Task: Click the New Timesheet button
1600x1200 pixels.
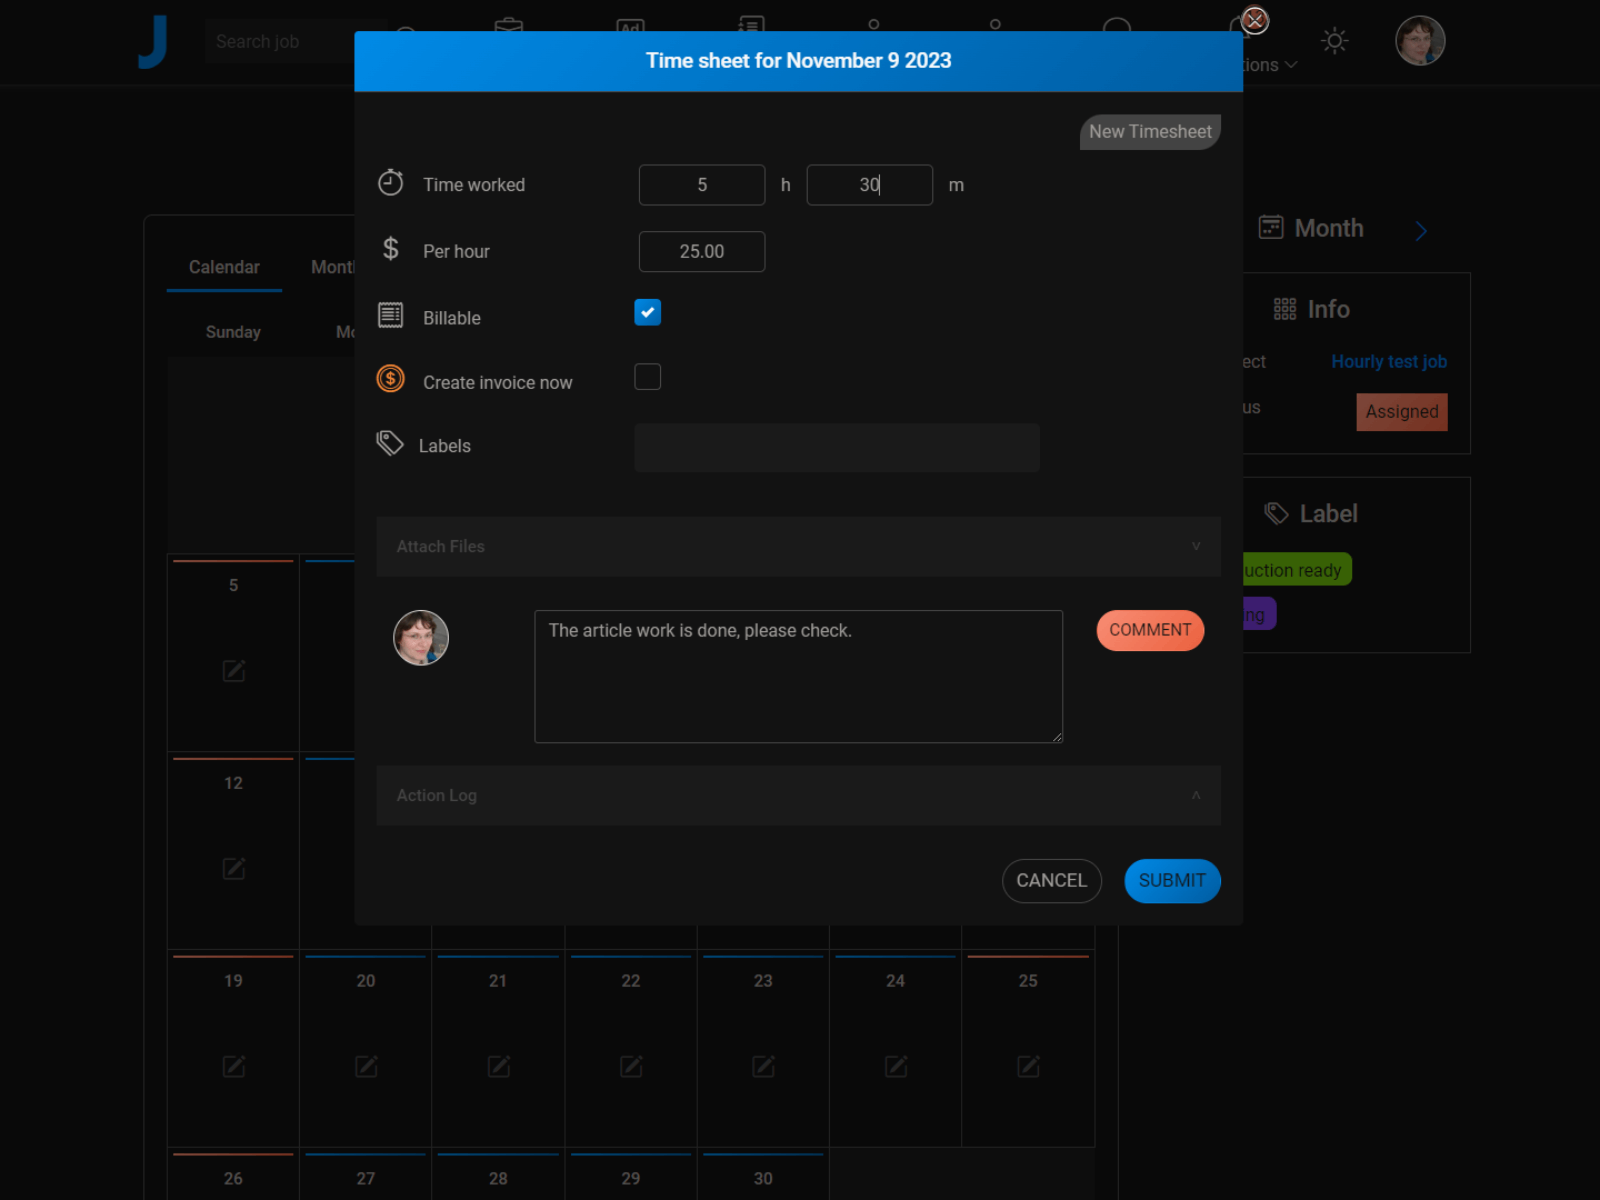Action: [x=1150, y=132]
